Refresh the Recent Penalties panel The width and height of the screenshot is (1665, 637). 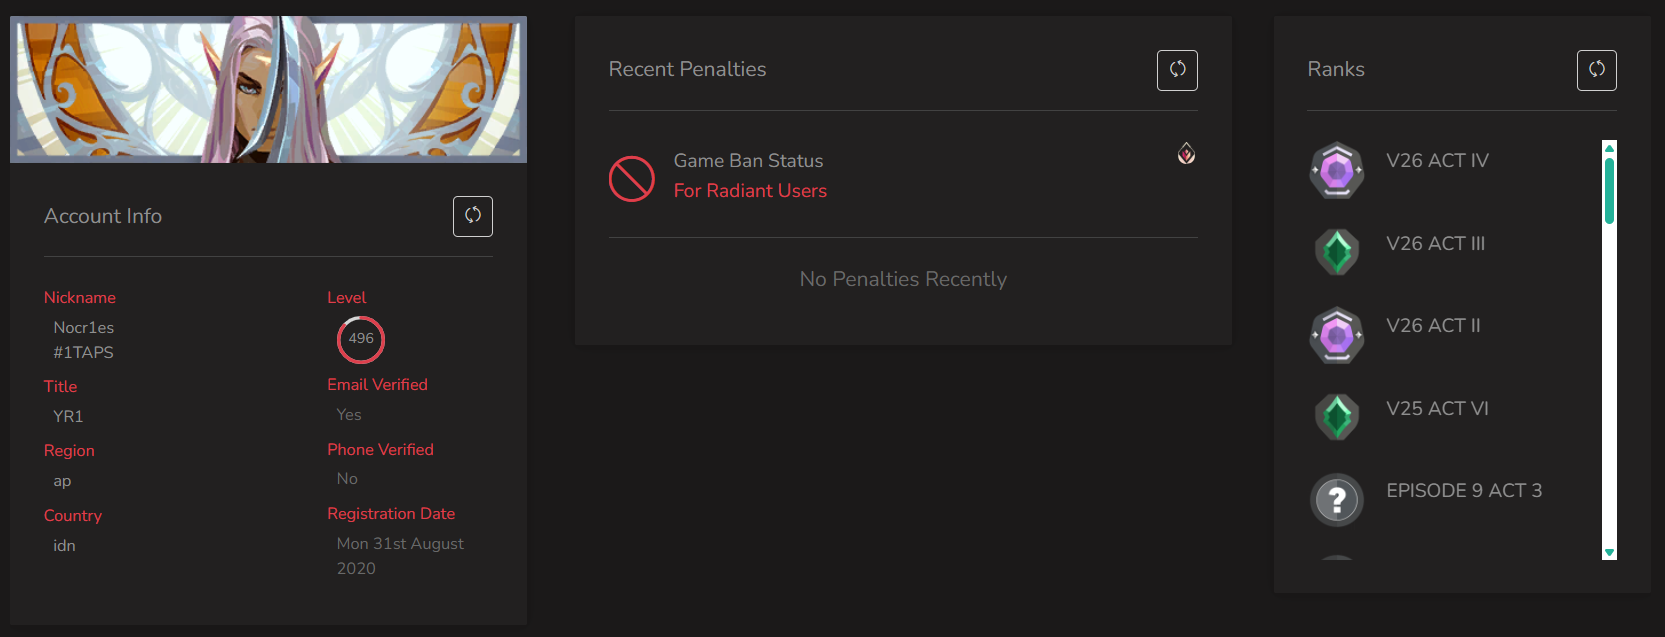1177,70
